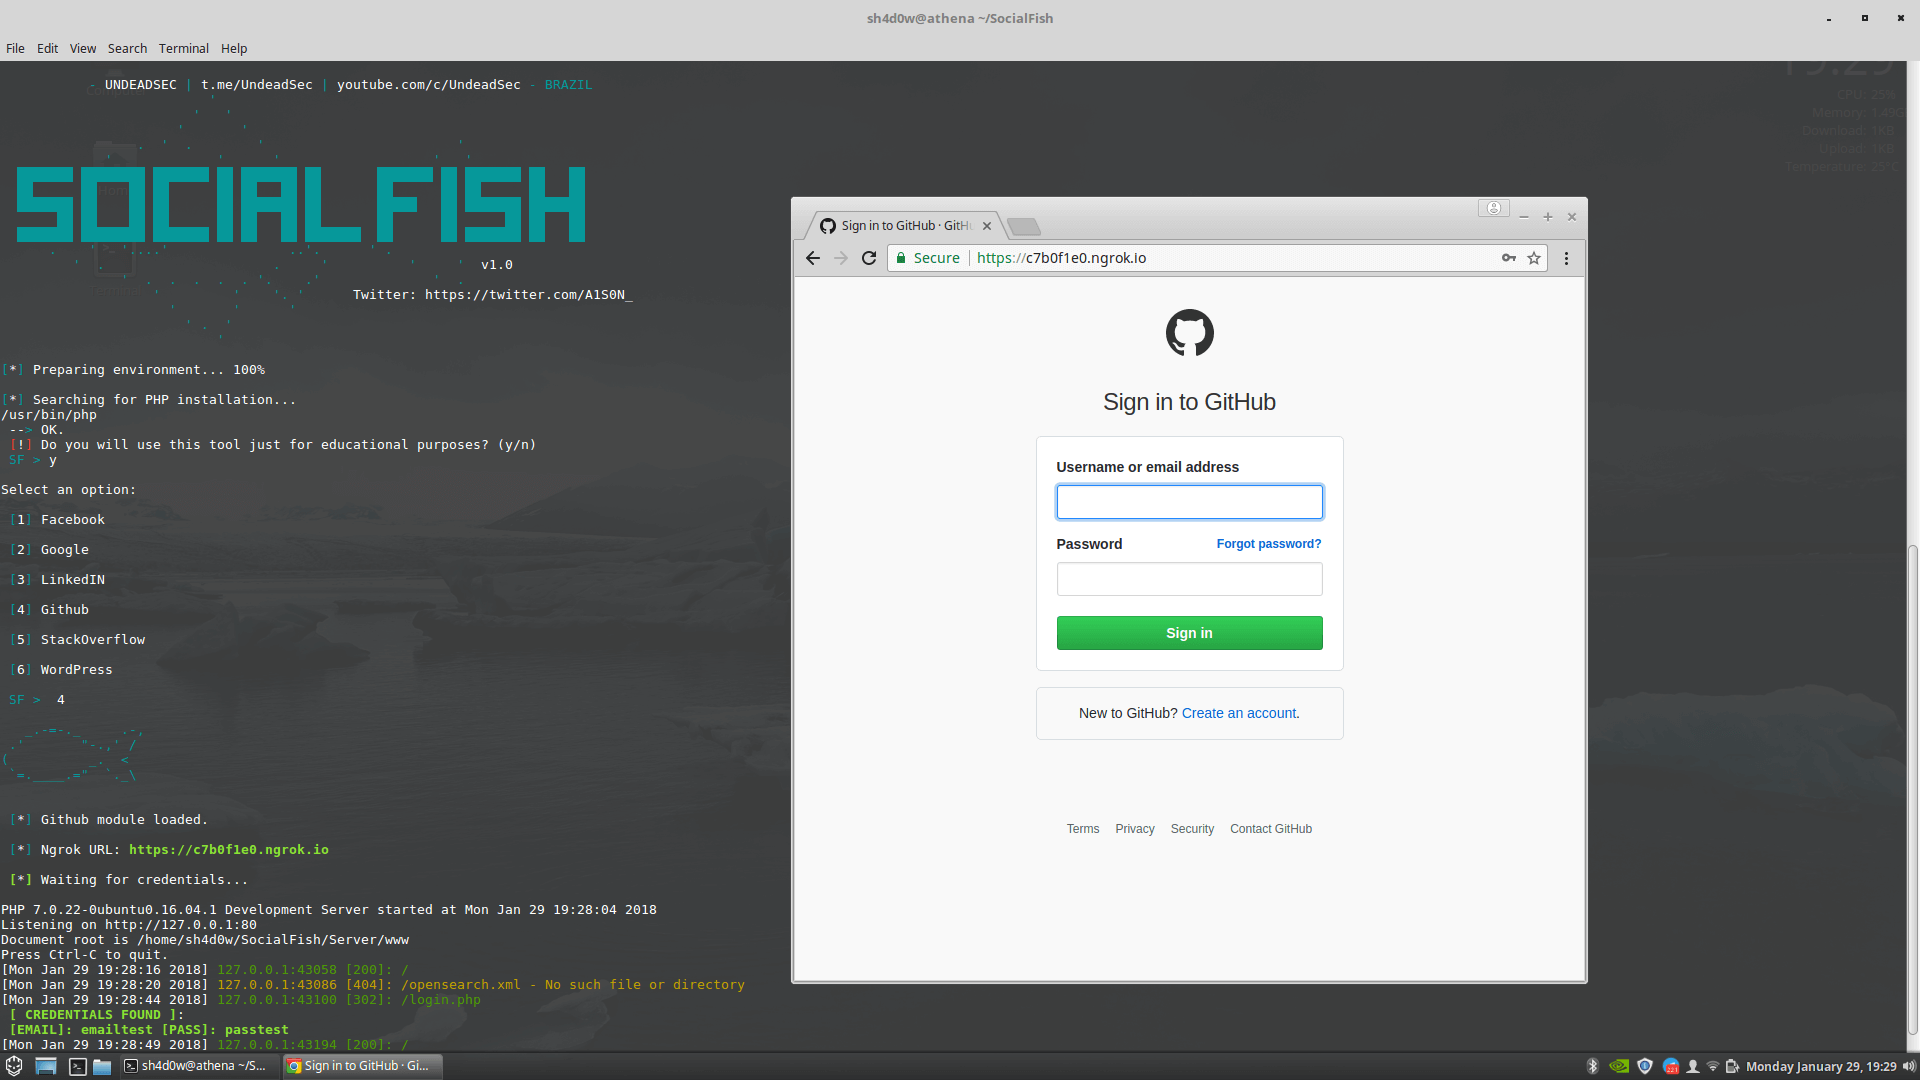Click the Create an account link
The image size is (1920, 1080).
(x=1240, y=713)
